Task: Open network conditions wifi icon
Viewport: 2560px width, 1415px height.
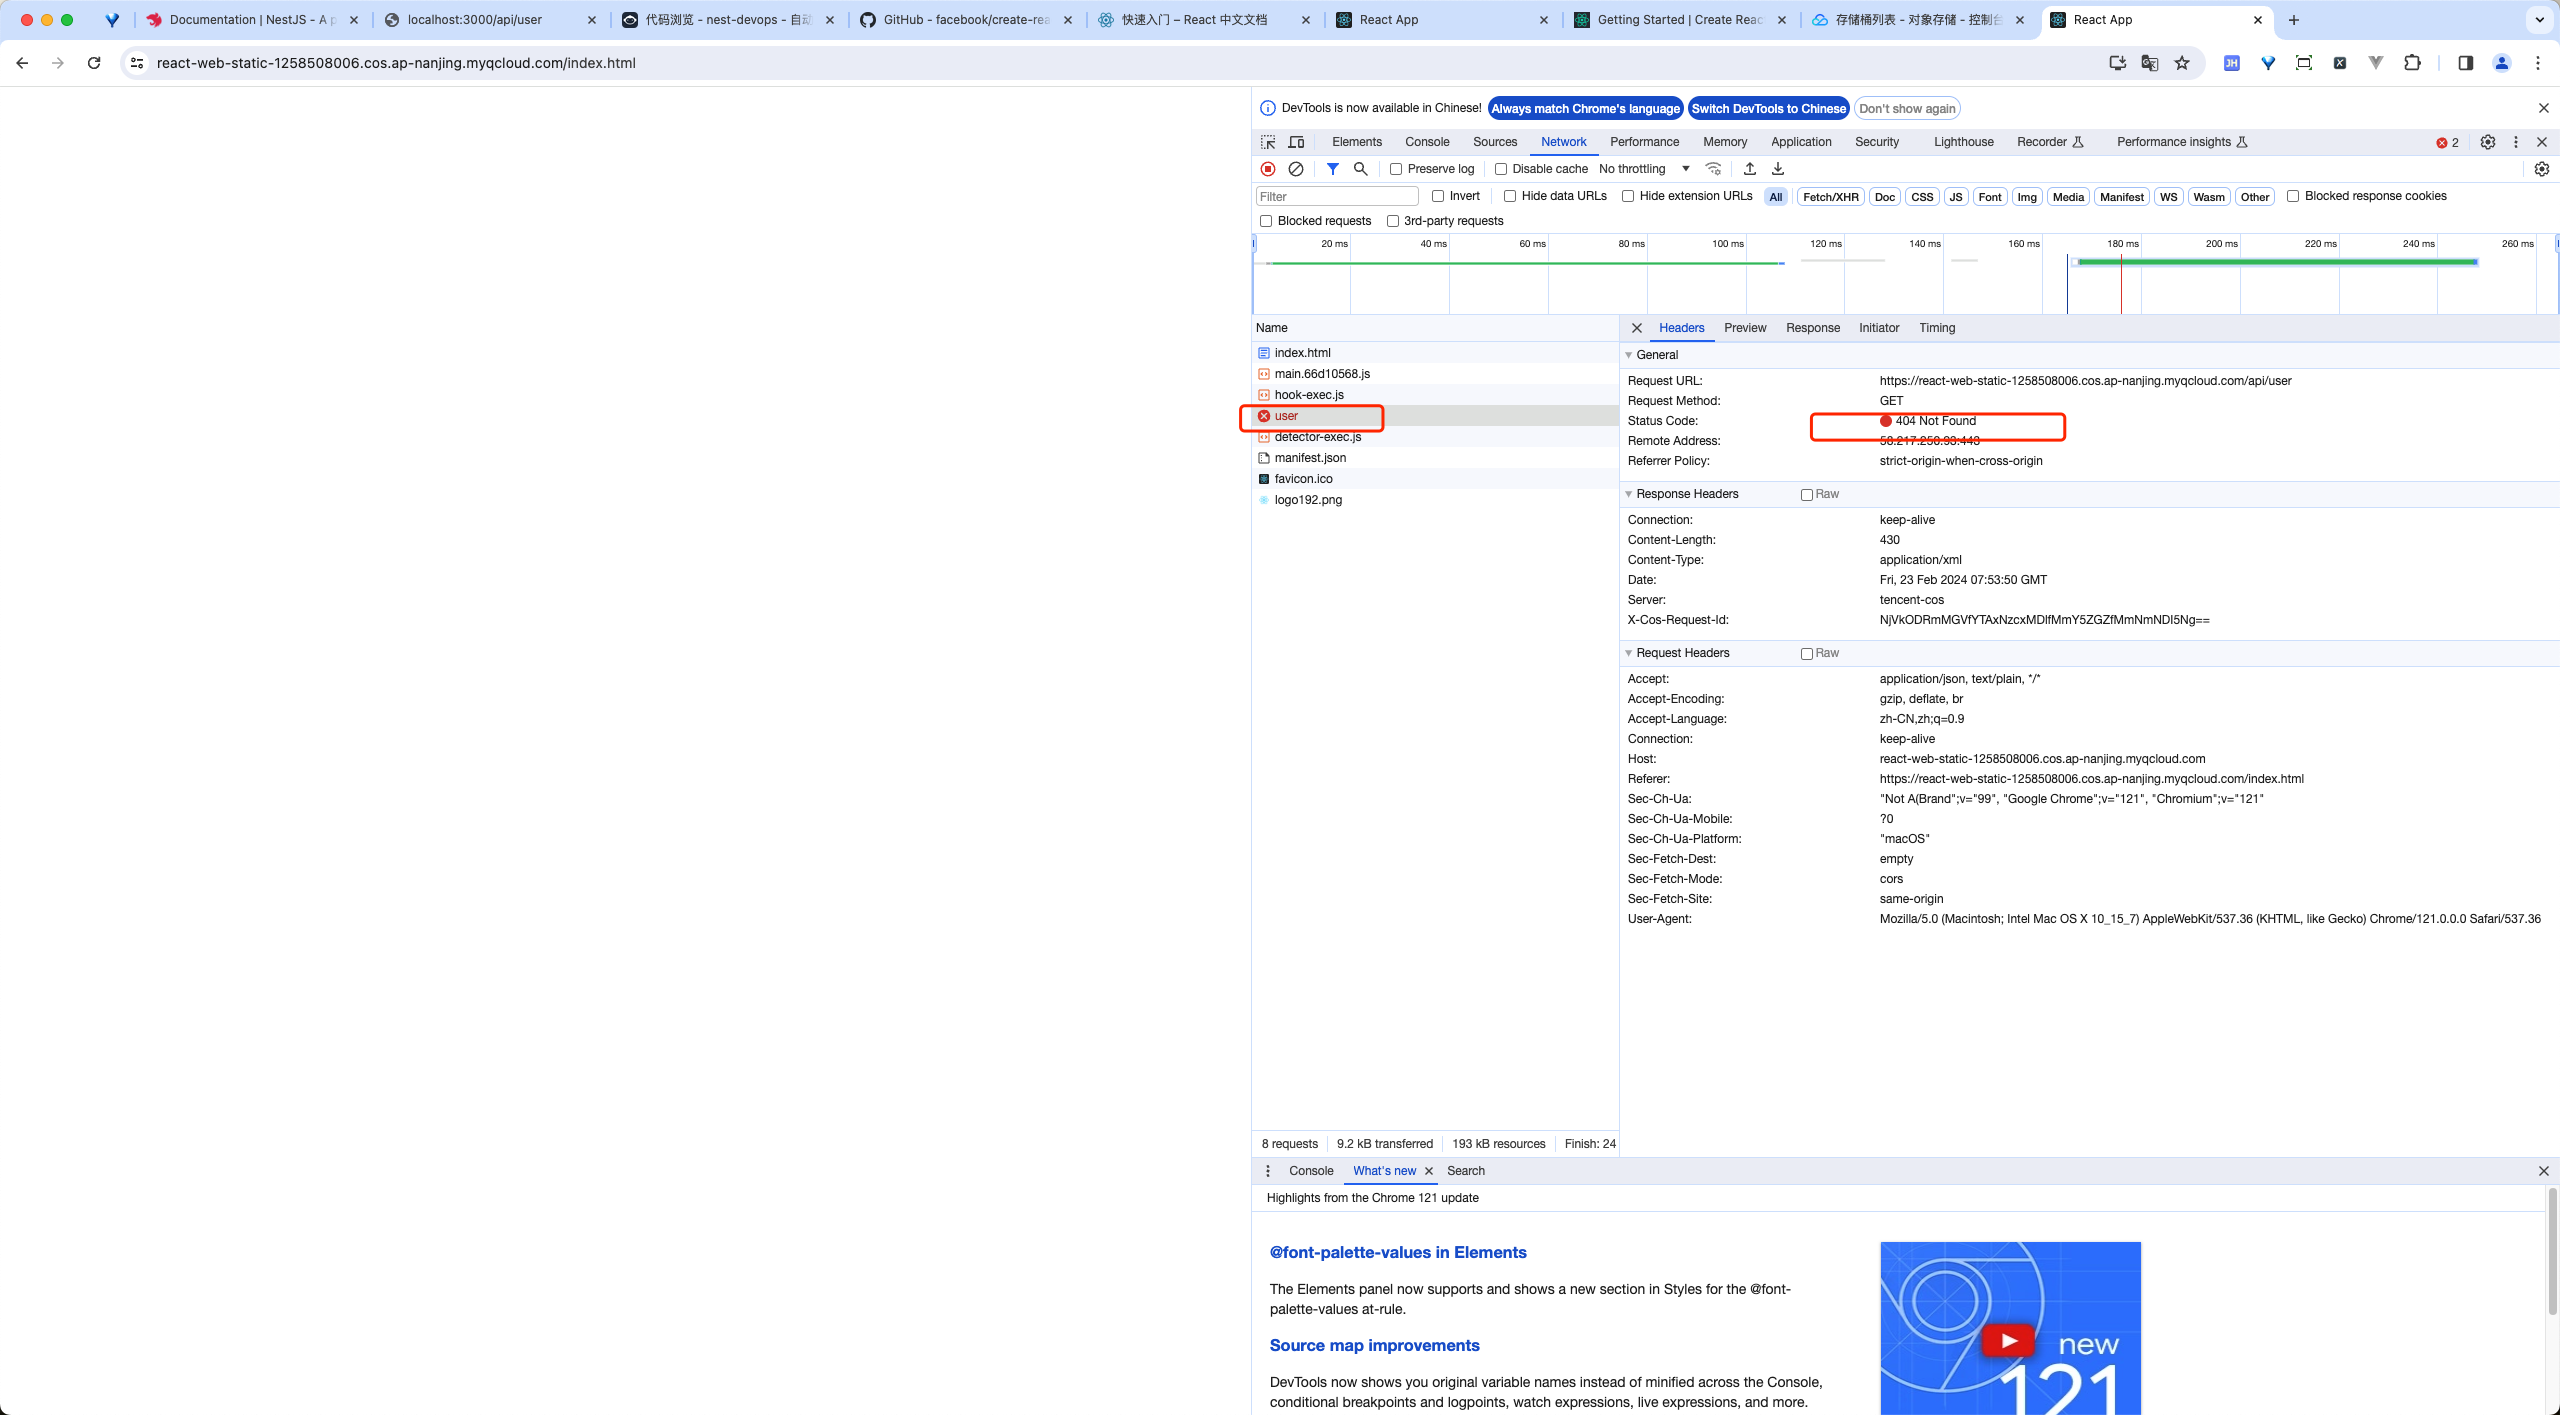Action: 1714,169
